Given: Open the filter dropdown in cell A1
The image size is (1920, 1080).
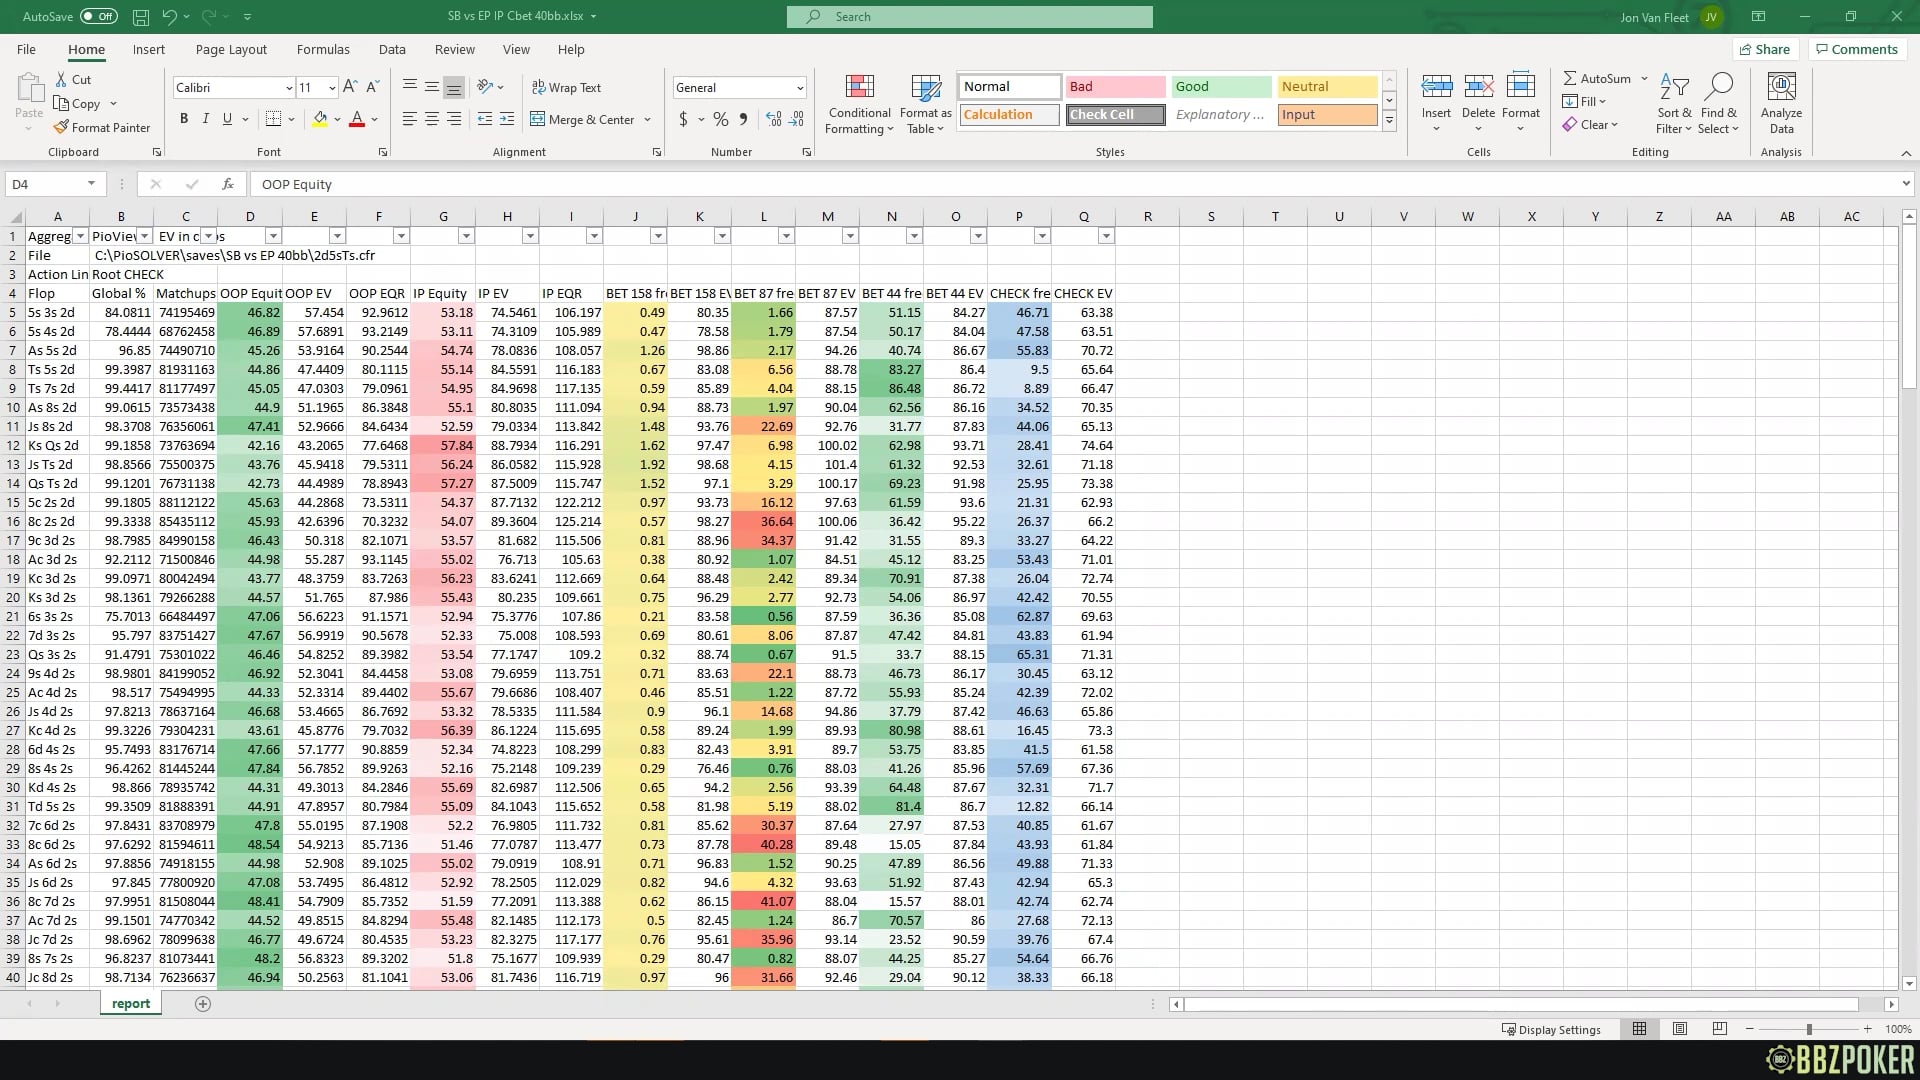Looking at the screenshot, I should pyautogui.click(x=81, y=236).
